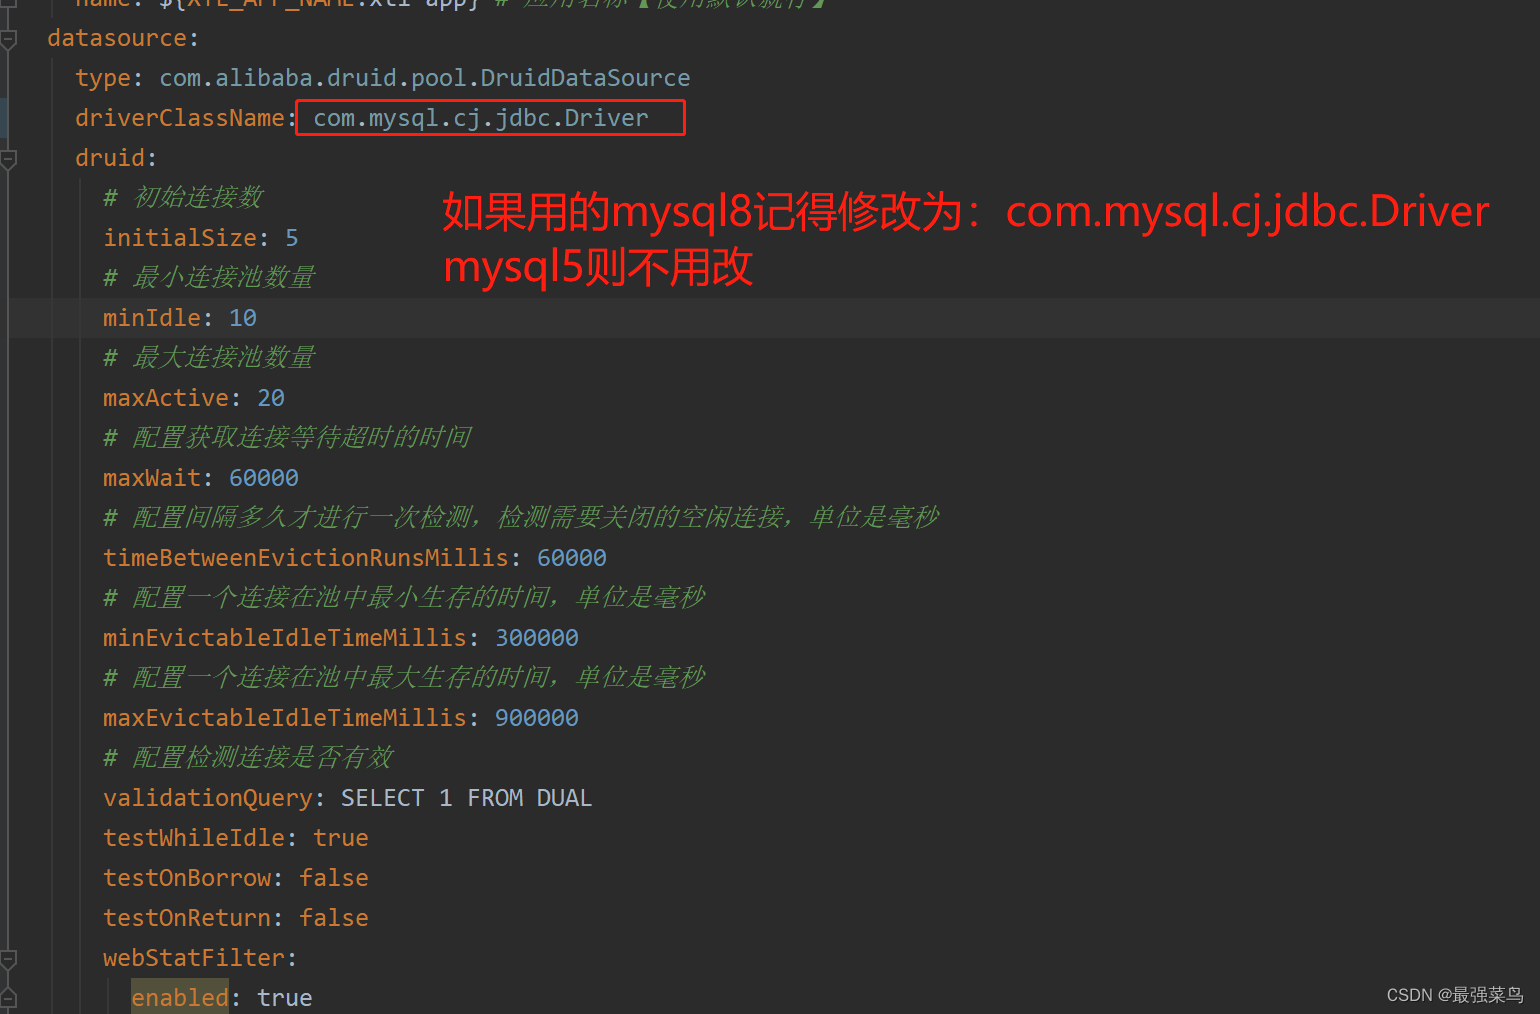Place cursor in com.mysql.cj.jdbc.Driver value
The height and width of the screenshot is (1014, 1540).
pyautogui.click(x=481, y=118)
